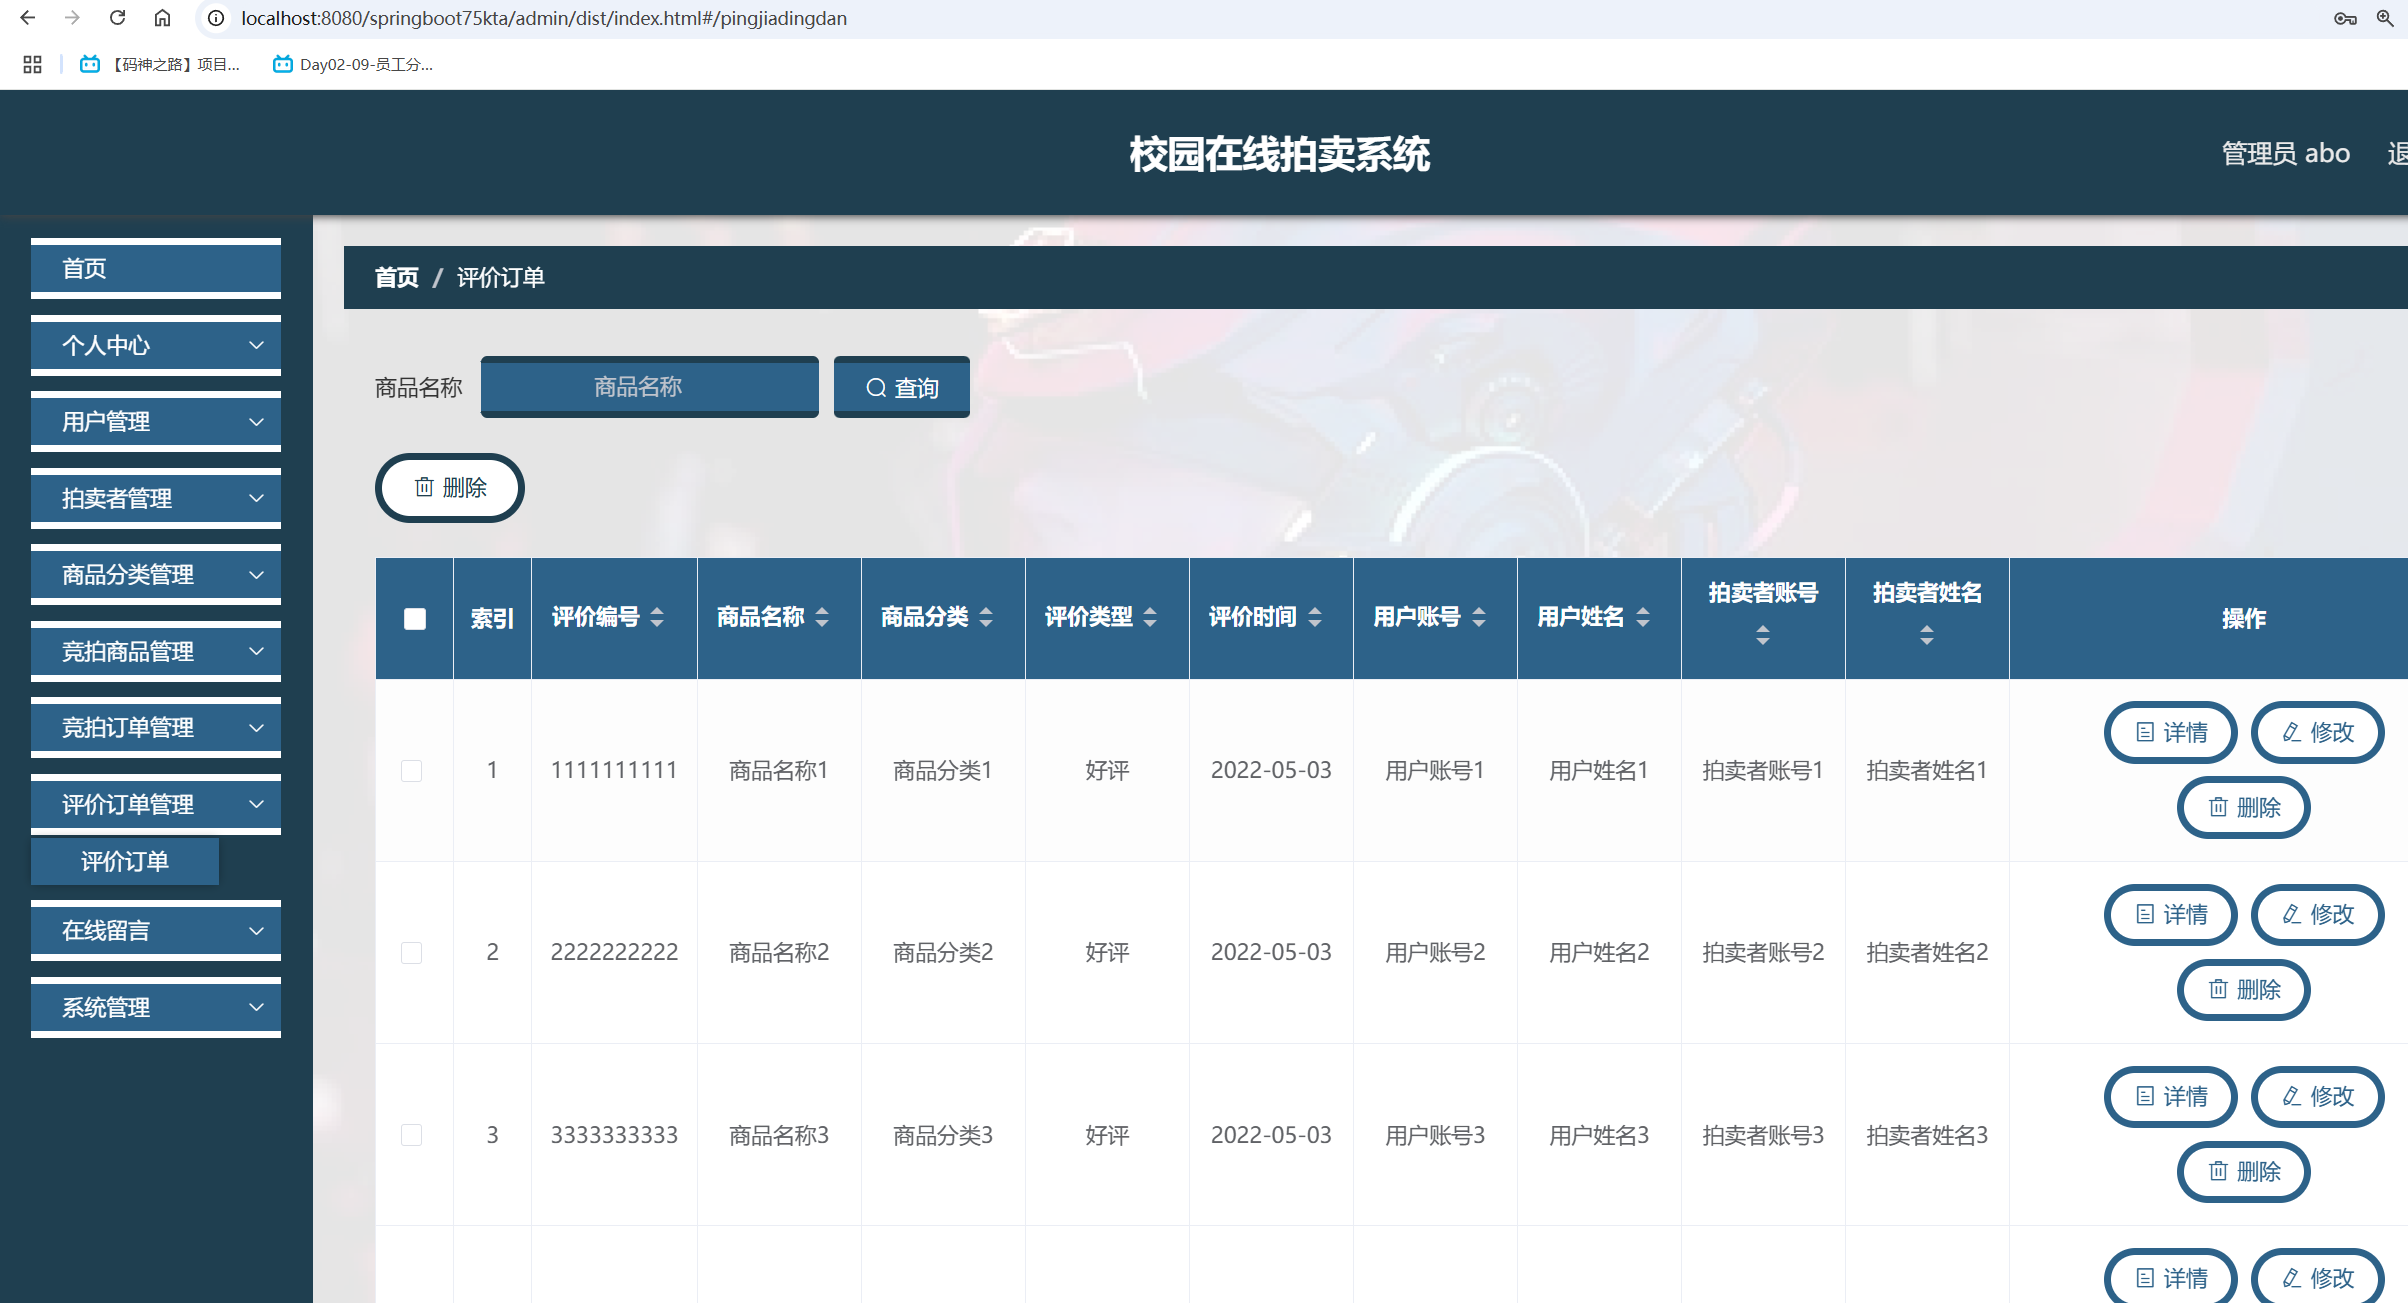The image size is (2408, 1303).
Task: Click the 商品名称 search input
Action: 650,387
